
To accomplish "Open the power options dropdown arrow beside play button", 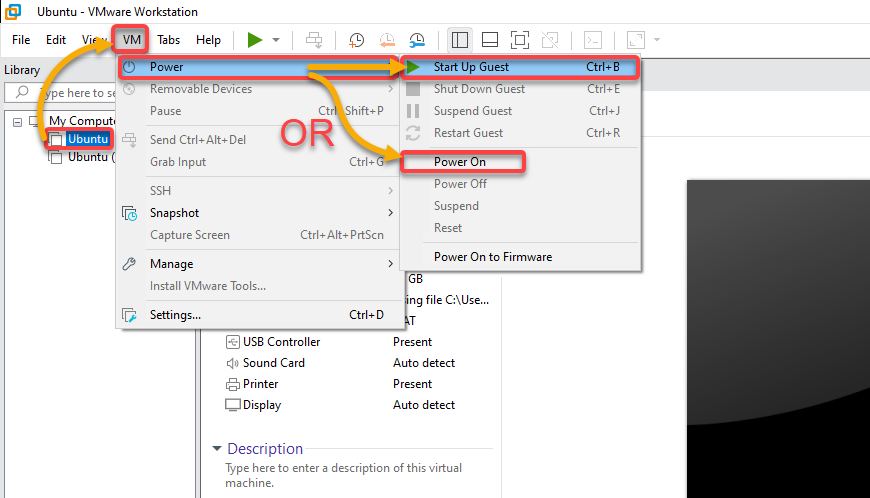I will [276, 40].
